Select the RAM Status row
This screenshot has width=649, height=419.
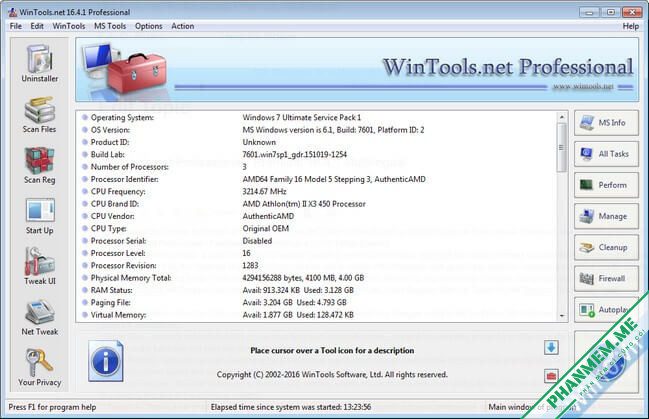point(317,290)
